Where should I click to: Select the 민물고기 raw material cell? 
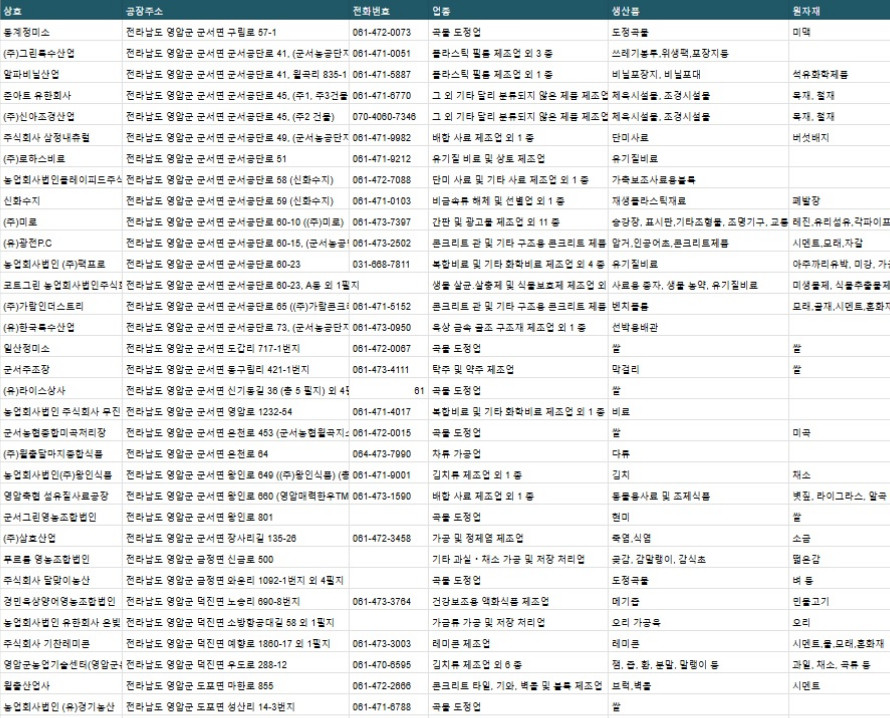(839, 601)
